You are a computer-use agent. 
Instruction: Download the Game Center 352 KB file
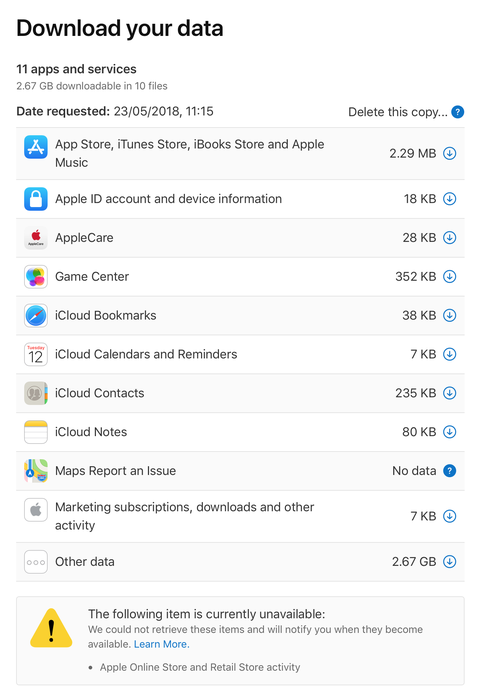pyautogui.click(x=449, y=276)
